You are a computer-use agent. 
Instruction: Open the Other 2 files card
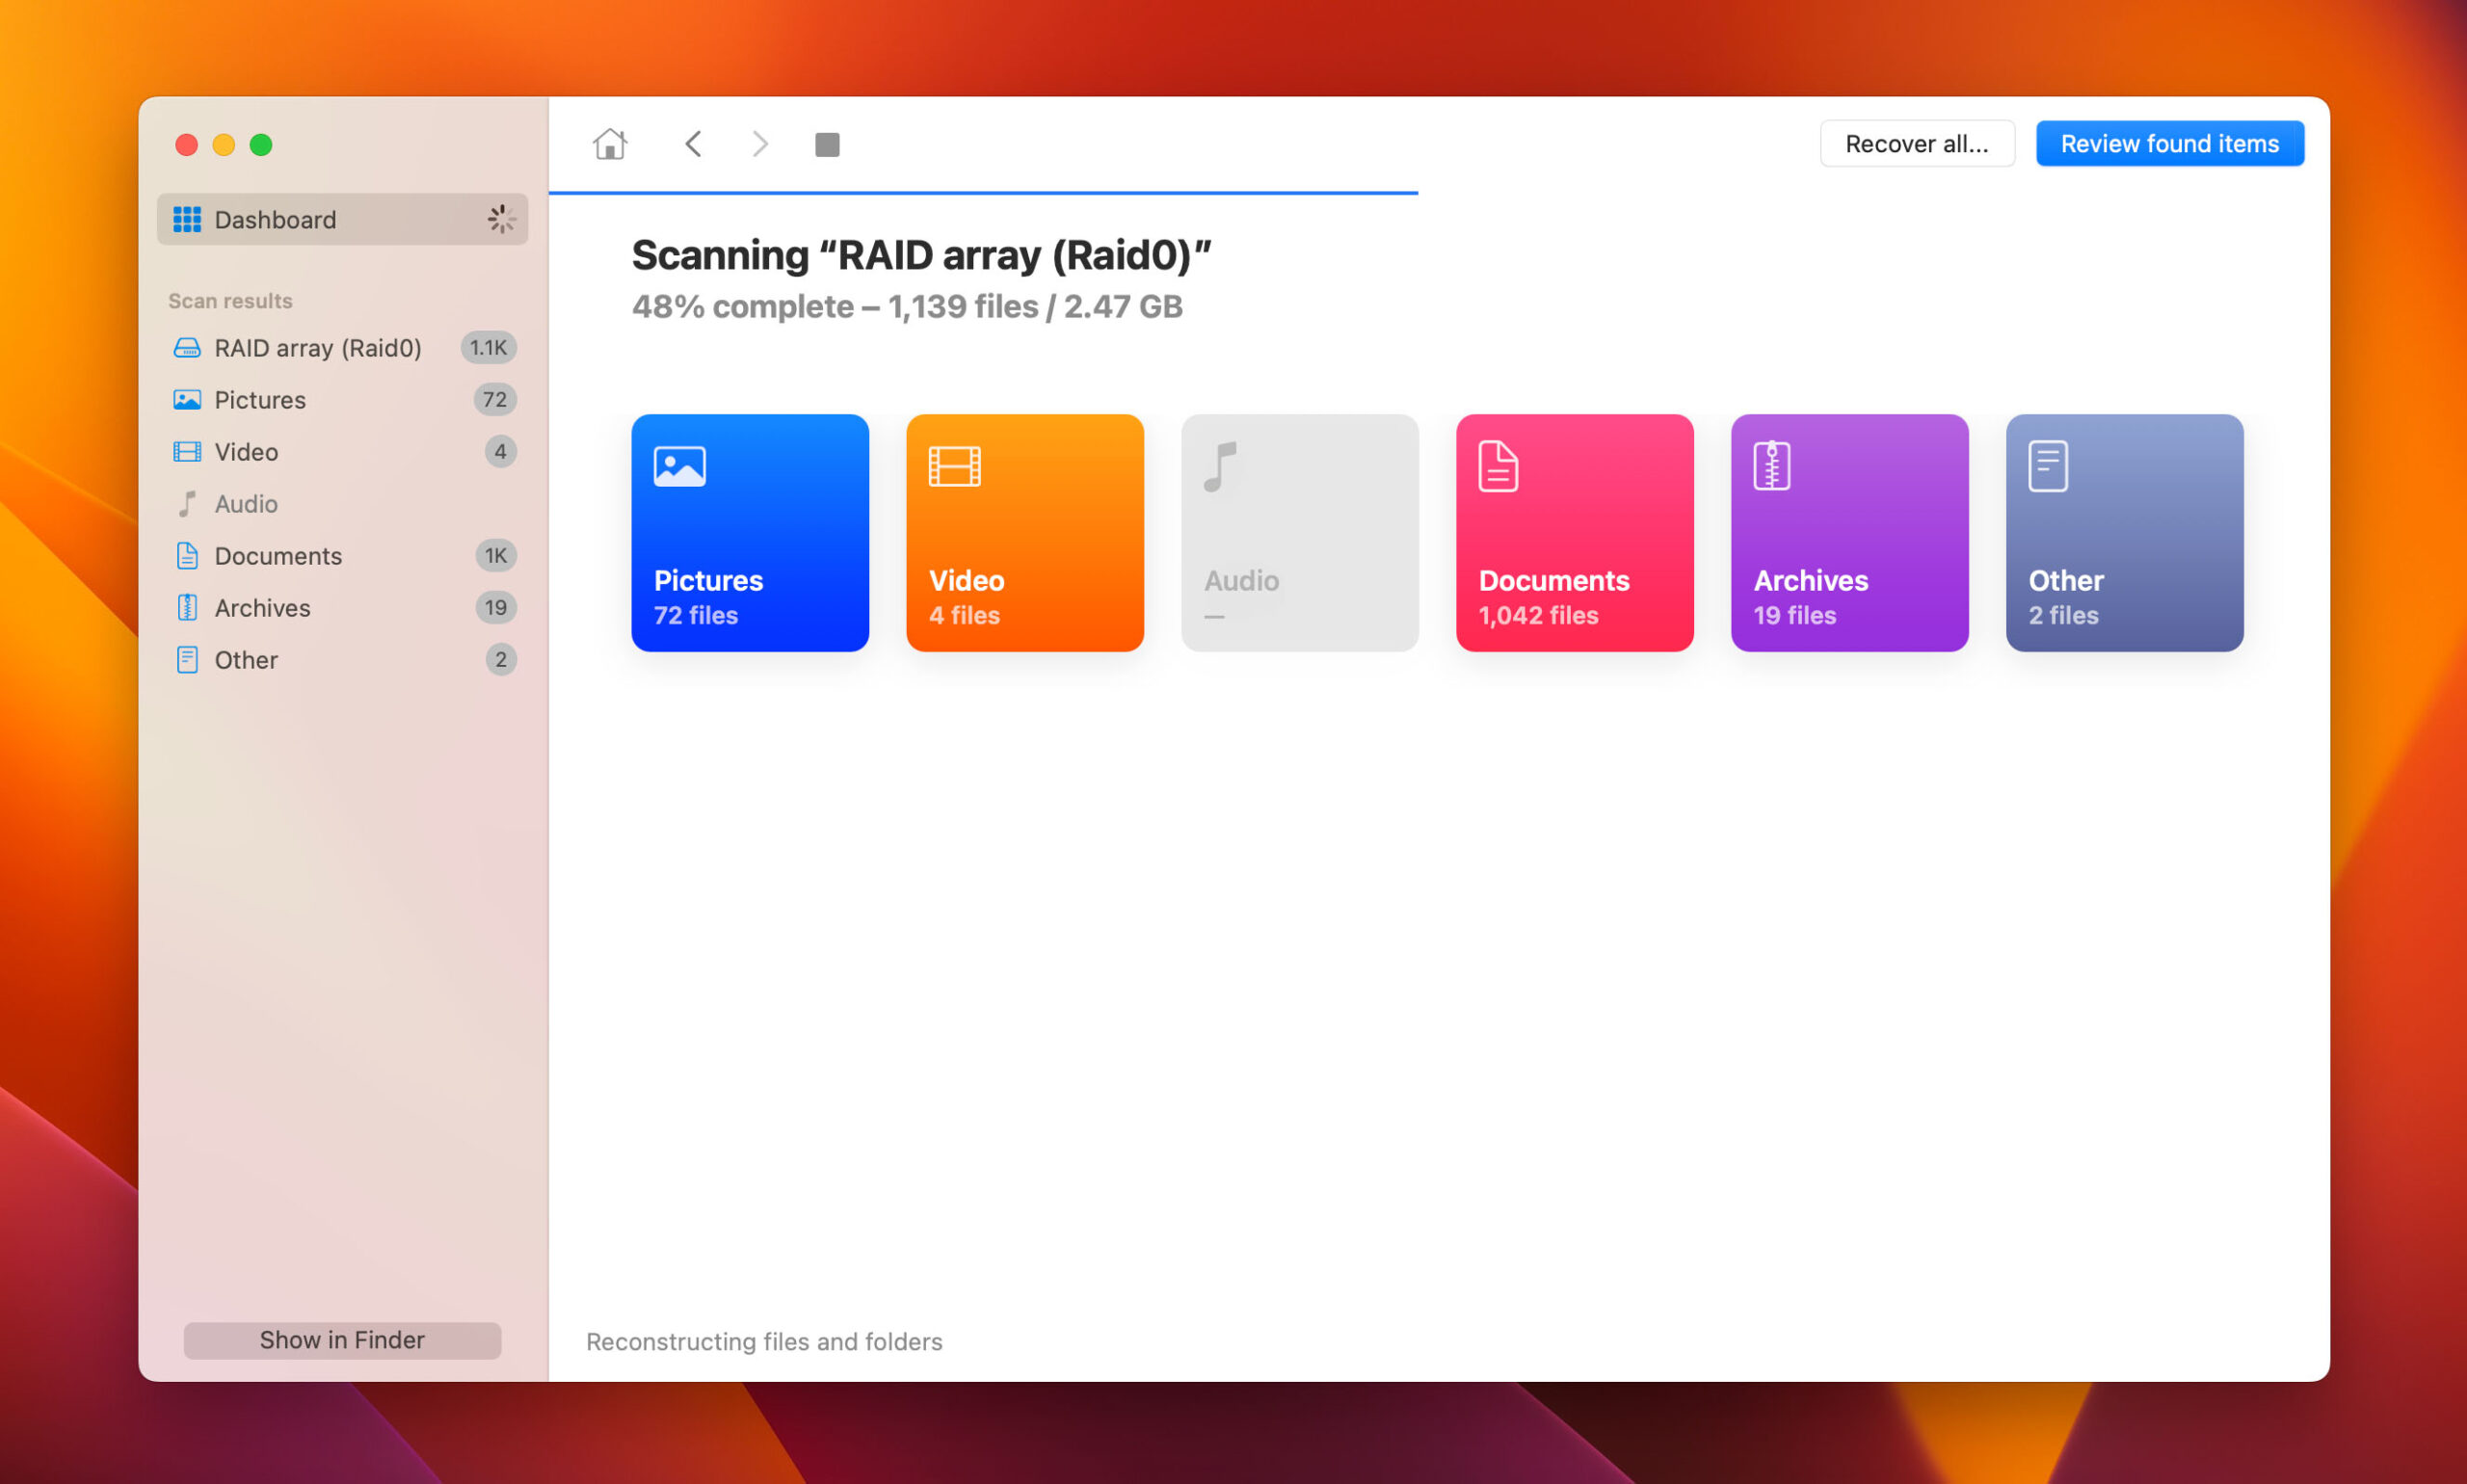(2125, 533)
